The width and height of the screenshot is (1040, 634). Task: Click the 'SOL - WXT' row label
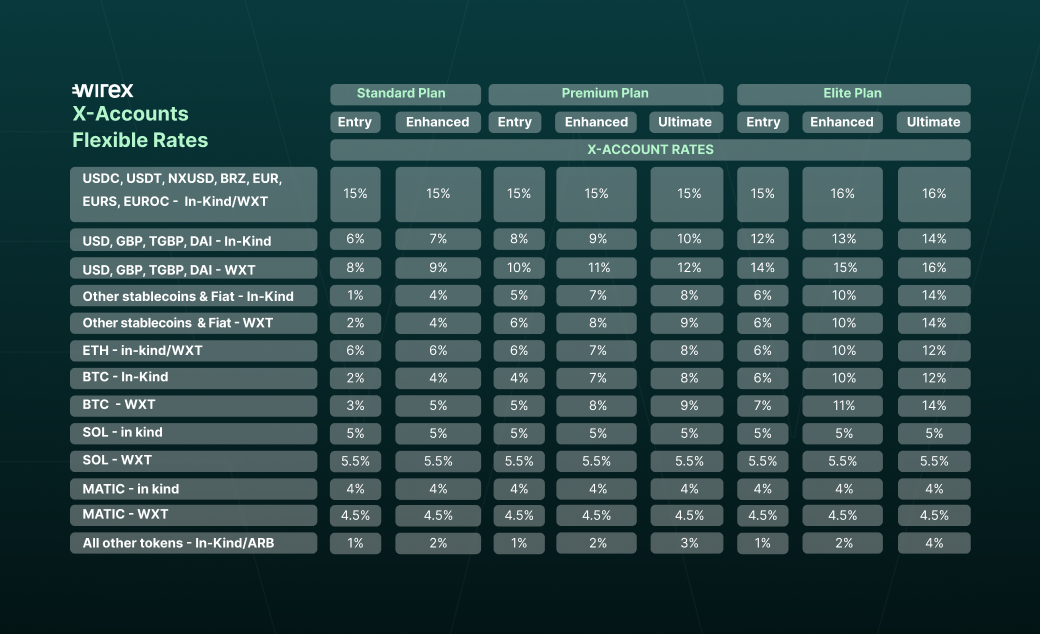194,461
